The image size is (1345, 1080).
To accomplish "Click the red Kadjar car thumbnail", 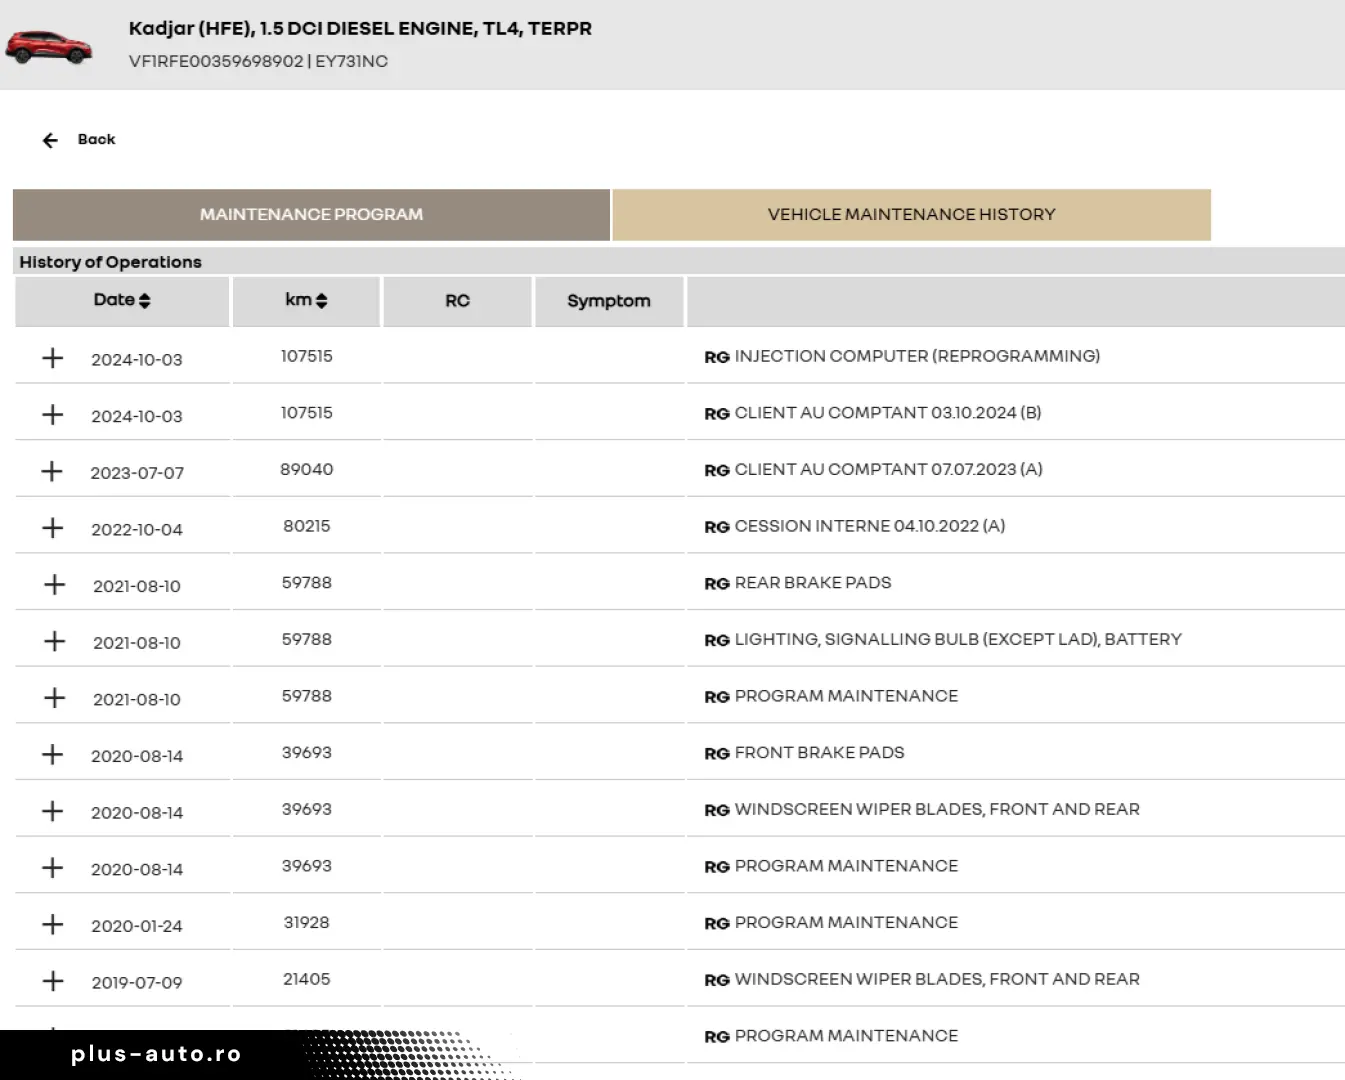I will (49, 47).
